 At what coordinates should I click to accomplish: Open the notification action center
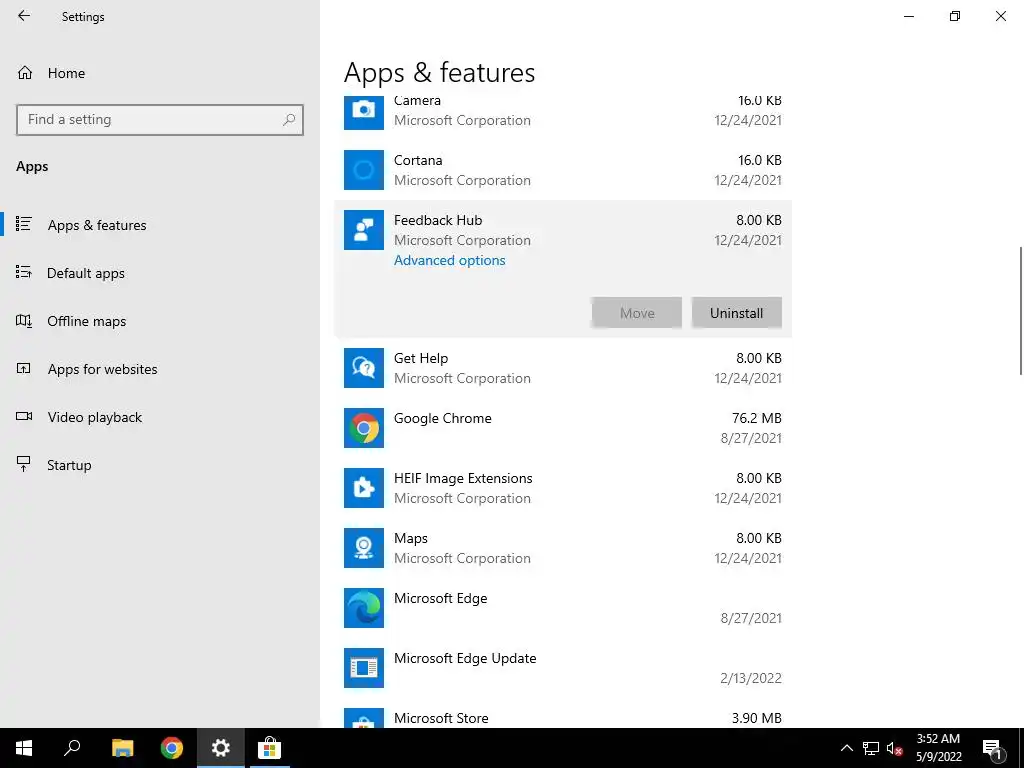click(x=993, y=749)
